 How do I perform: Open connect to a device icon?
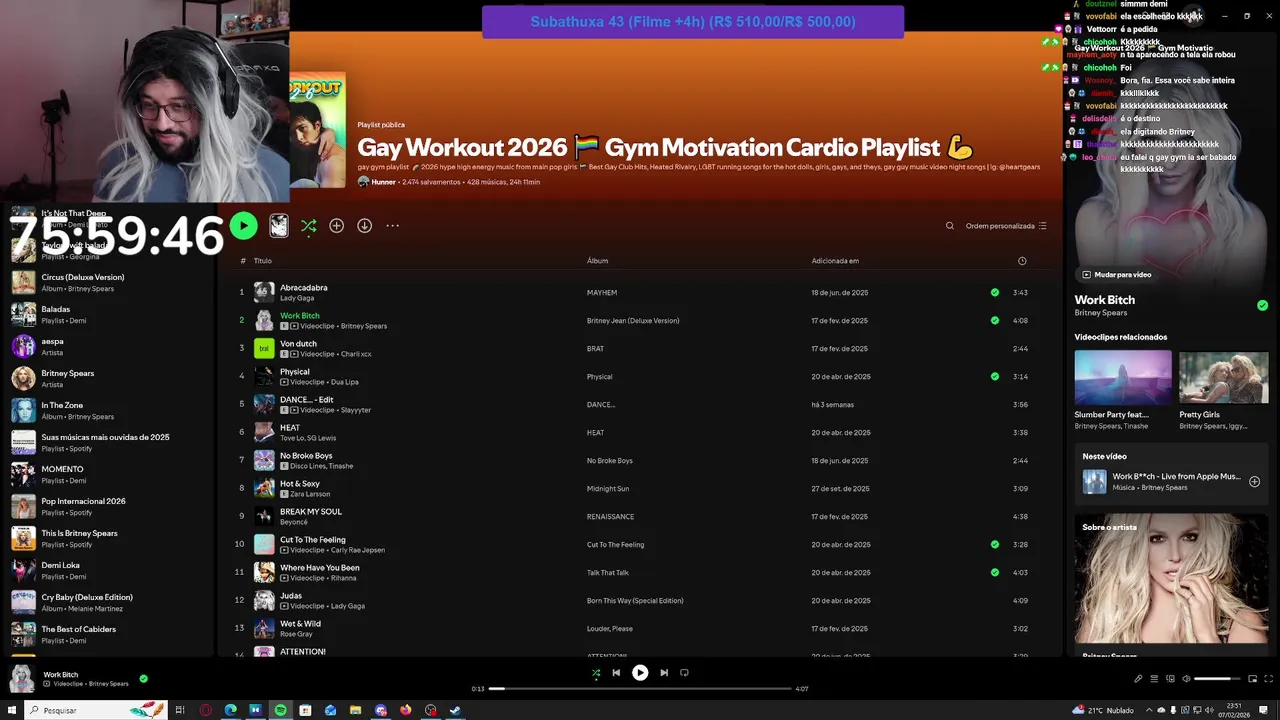click(x=1170, y=679)
